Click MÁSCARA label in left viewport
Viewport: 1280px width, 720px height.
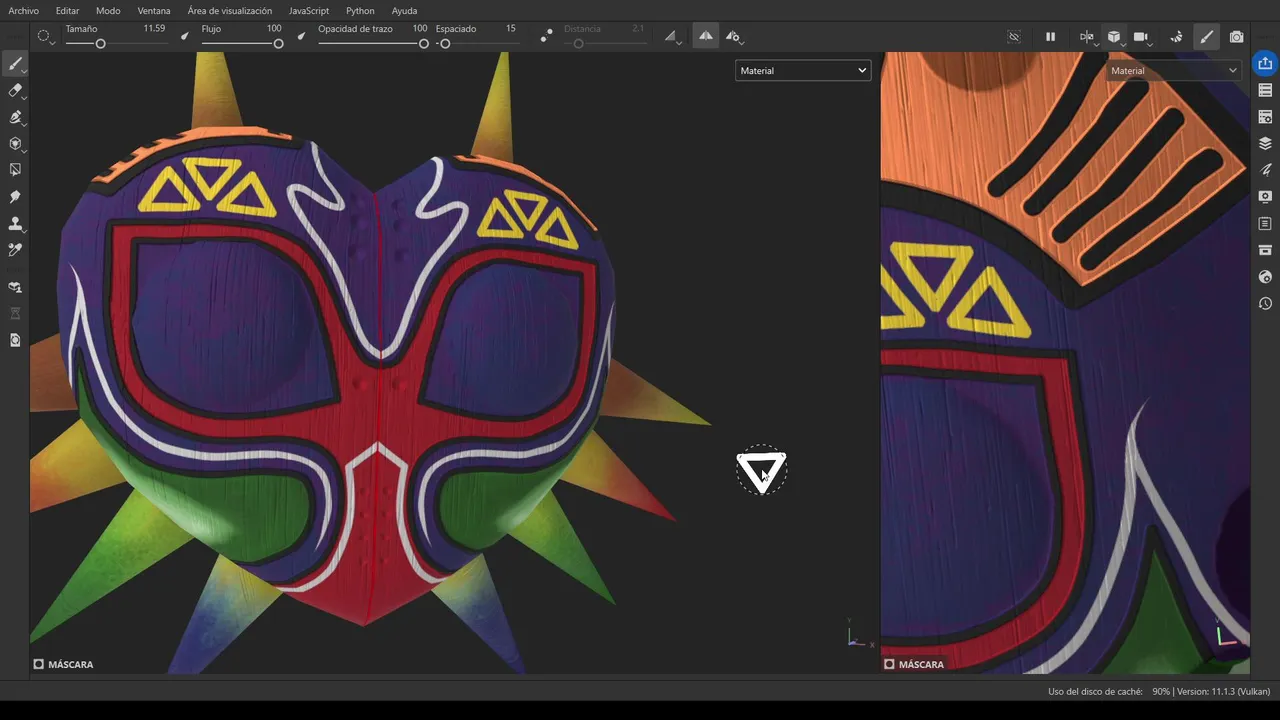click(71, 664)
